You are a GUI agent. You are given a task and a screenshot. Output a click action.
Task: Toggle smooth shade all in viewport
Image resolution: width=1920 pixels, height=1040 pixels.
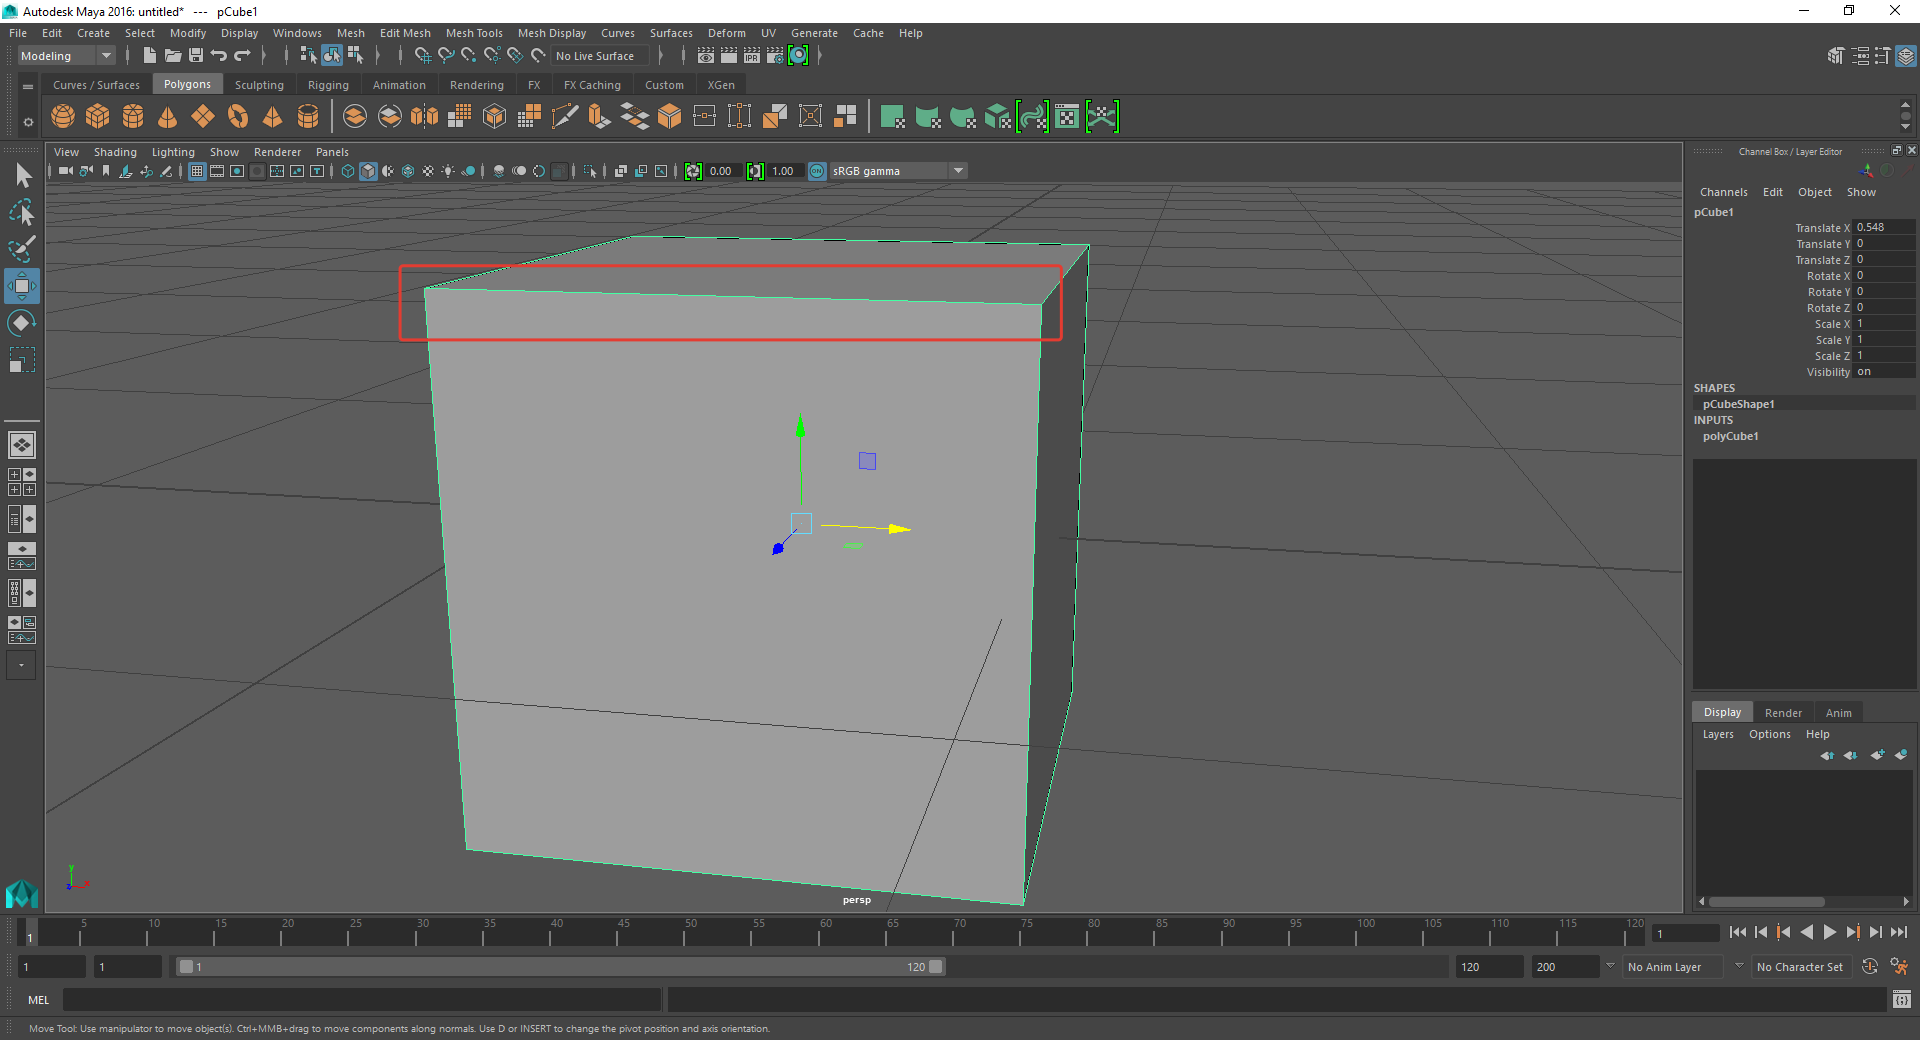point(368,171)
